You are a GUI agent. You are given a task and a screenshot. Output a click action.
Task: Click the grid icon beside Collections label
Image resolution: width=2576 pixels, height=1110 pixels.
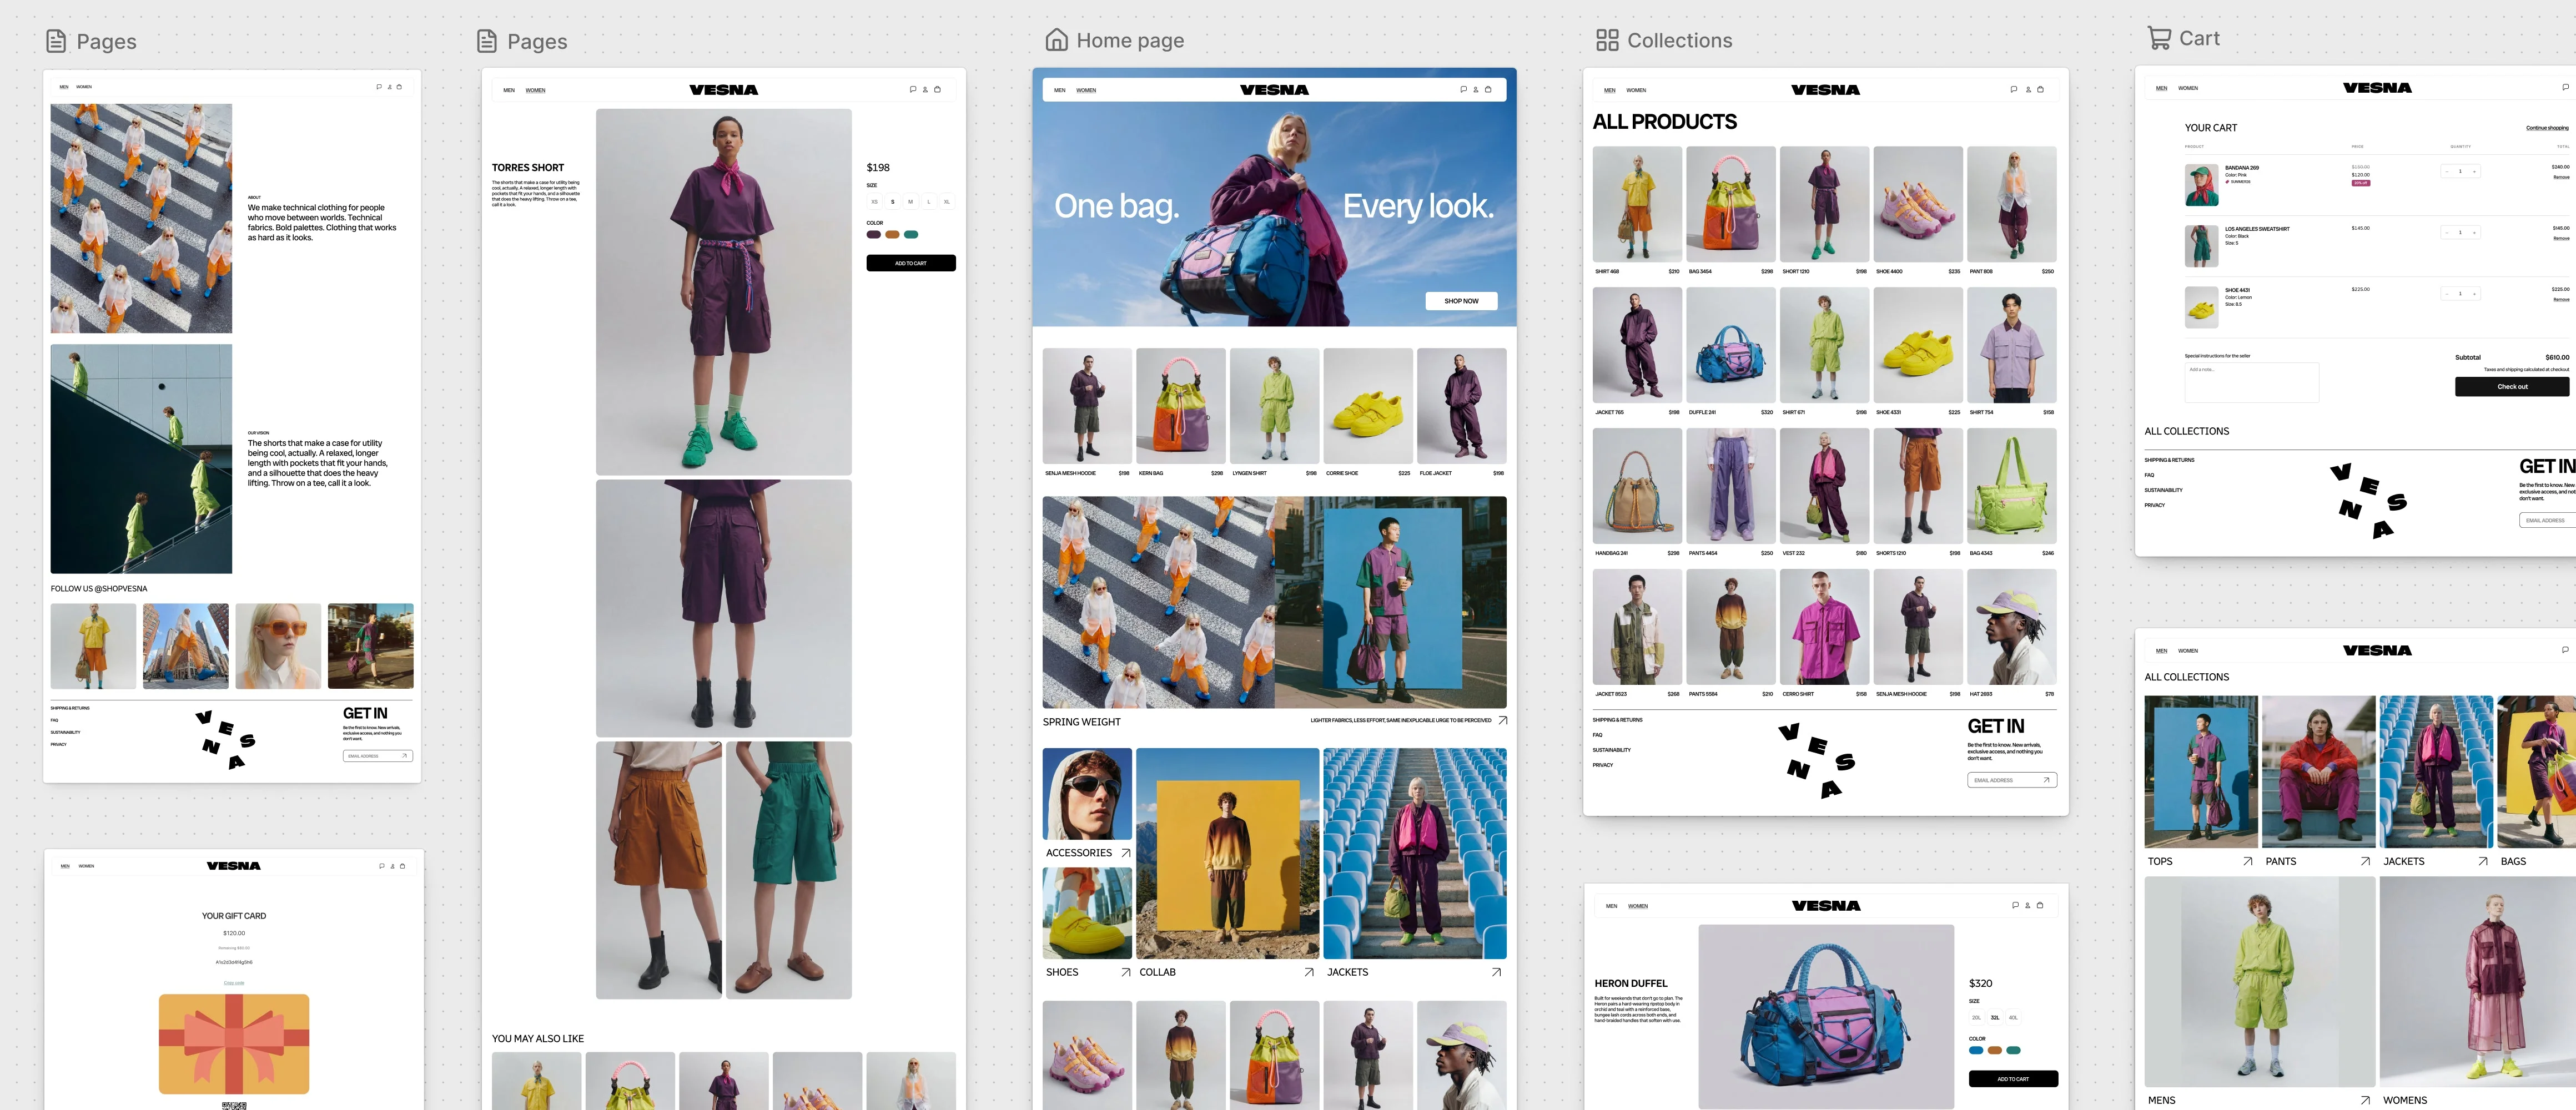[1607, 40]
